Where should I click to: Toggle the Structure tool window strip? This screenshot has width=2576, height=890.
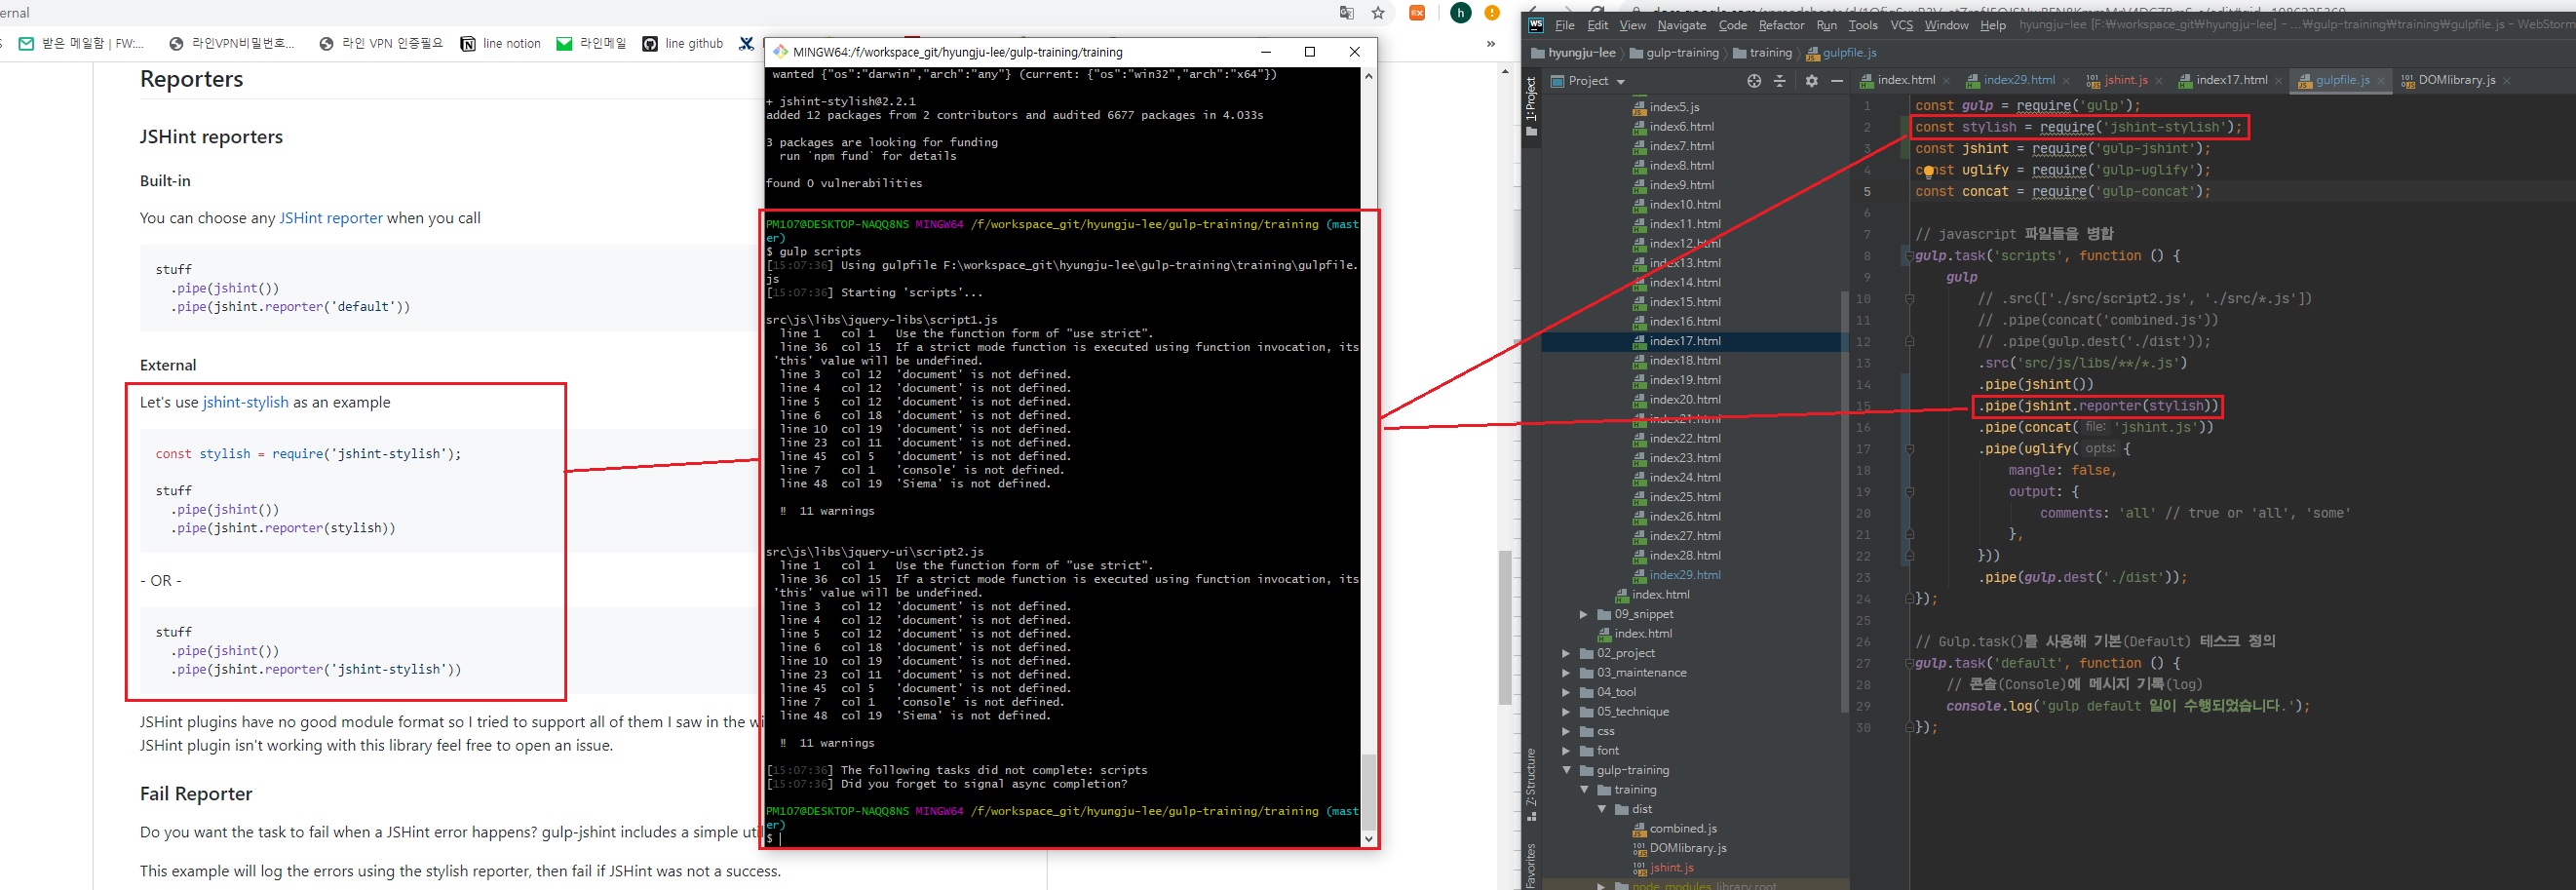pyautogui.click(x=1531, y=785)
